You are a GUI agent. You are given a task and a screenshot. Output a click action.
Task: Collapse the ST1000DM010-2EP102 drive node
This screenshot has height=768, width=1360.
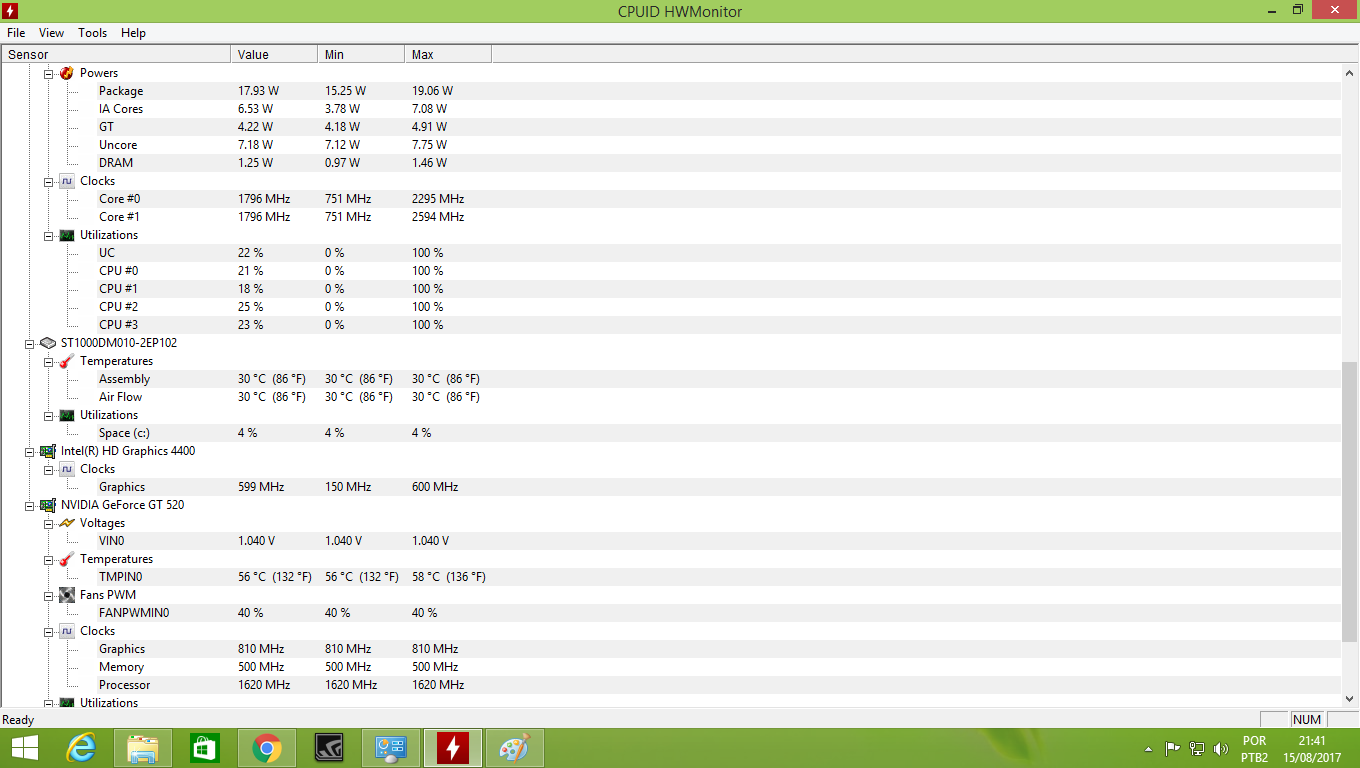29,343
